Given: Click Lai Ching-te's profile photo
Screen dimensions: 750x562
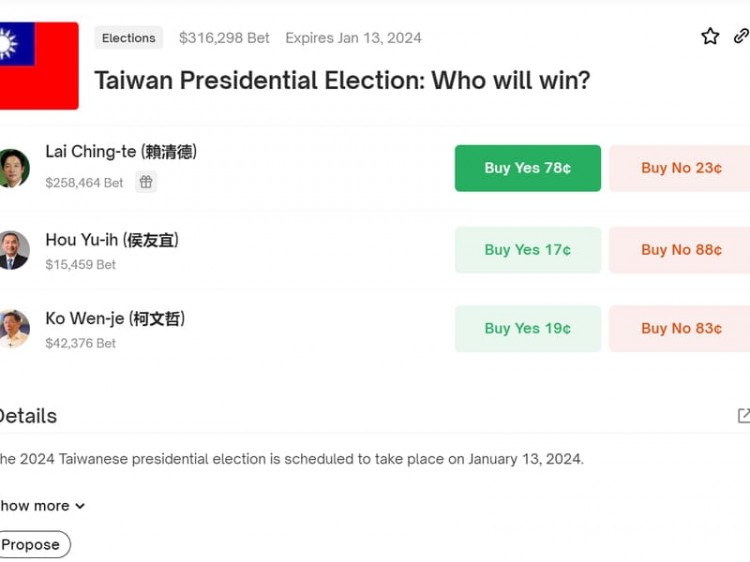Looking at the screenshot, I should coord(14,168).
